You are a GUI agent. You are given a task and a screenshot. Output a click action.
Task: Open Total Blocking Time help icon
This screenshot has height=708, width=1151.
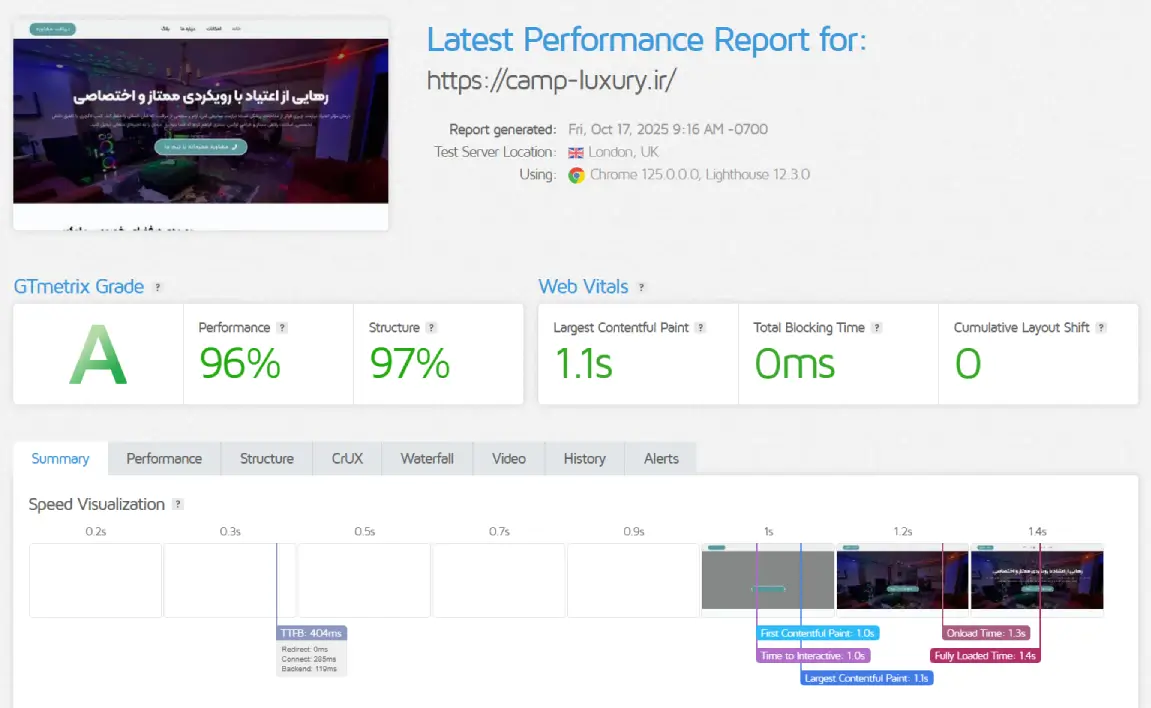[876, 328]
